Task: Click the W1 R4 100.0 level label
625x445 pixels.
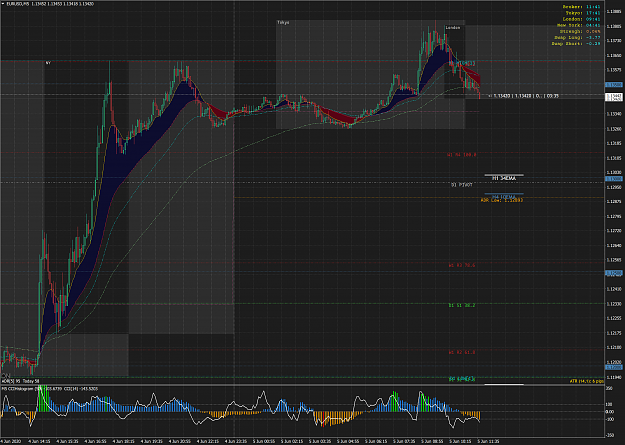Action: coord(462,155)
